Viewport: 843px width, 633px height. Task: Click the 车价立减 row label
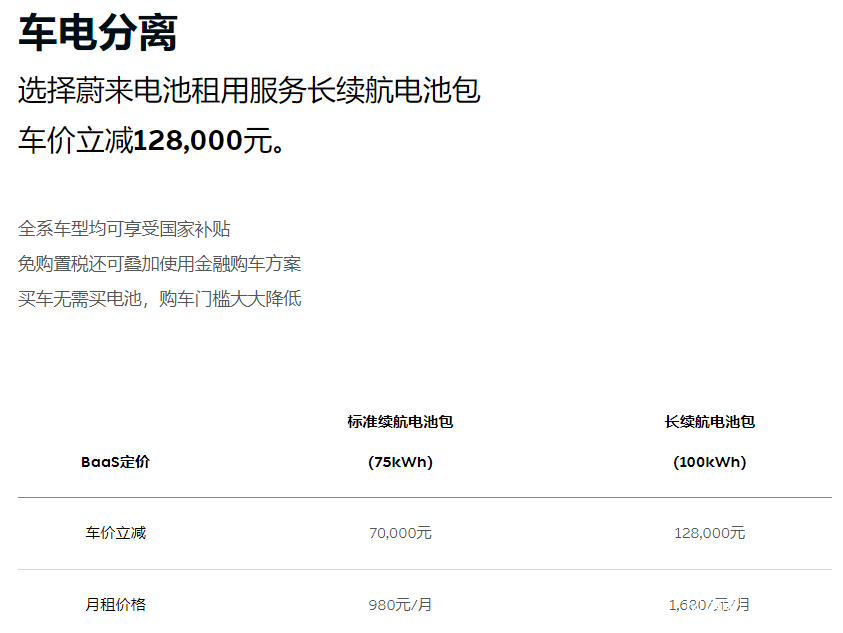(x=116, y=533)
